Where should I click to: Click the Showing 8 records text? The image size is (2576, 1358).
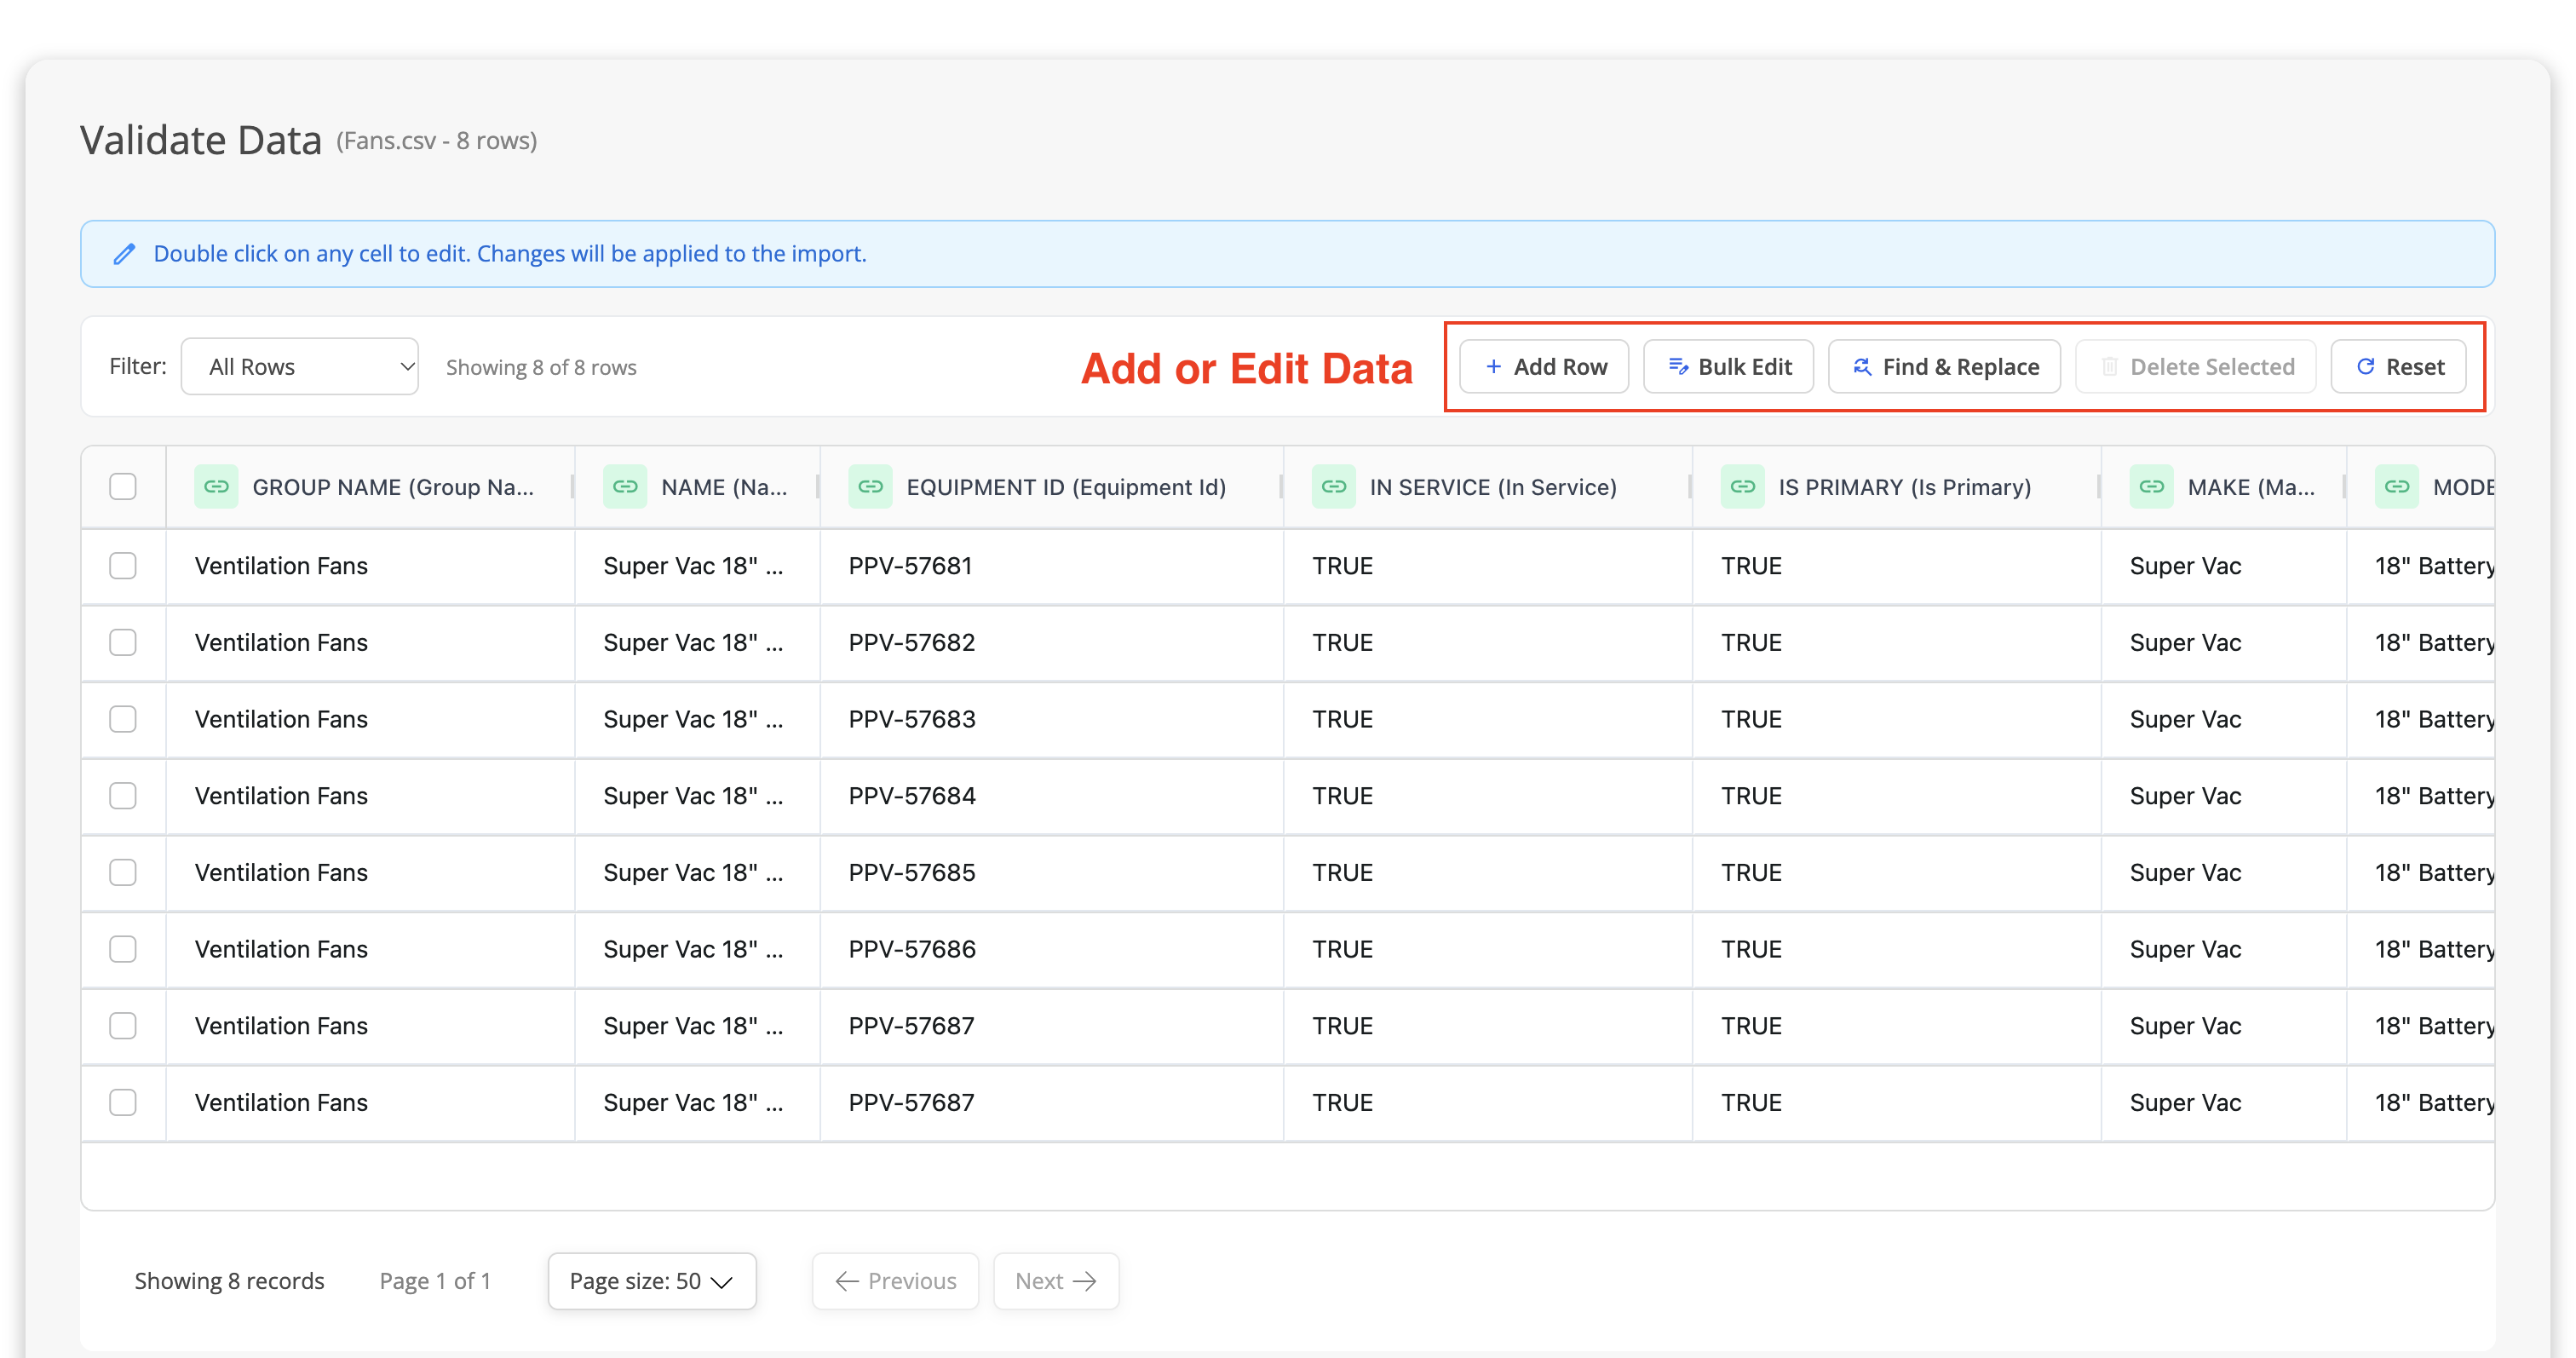pyautogui.click(x=229, y=1281)
